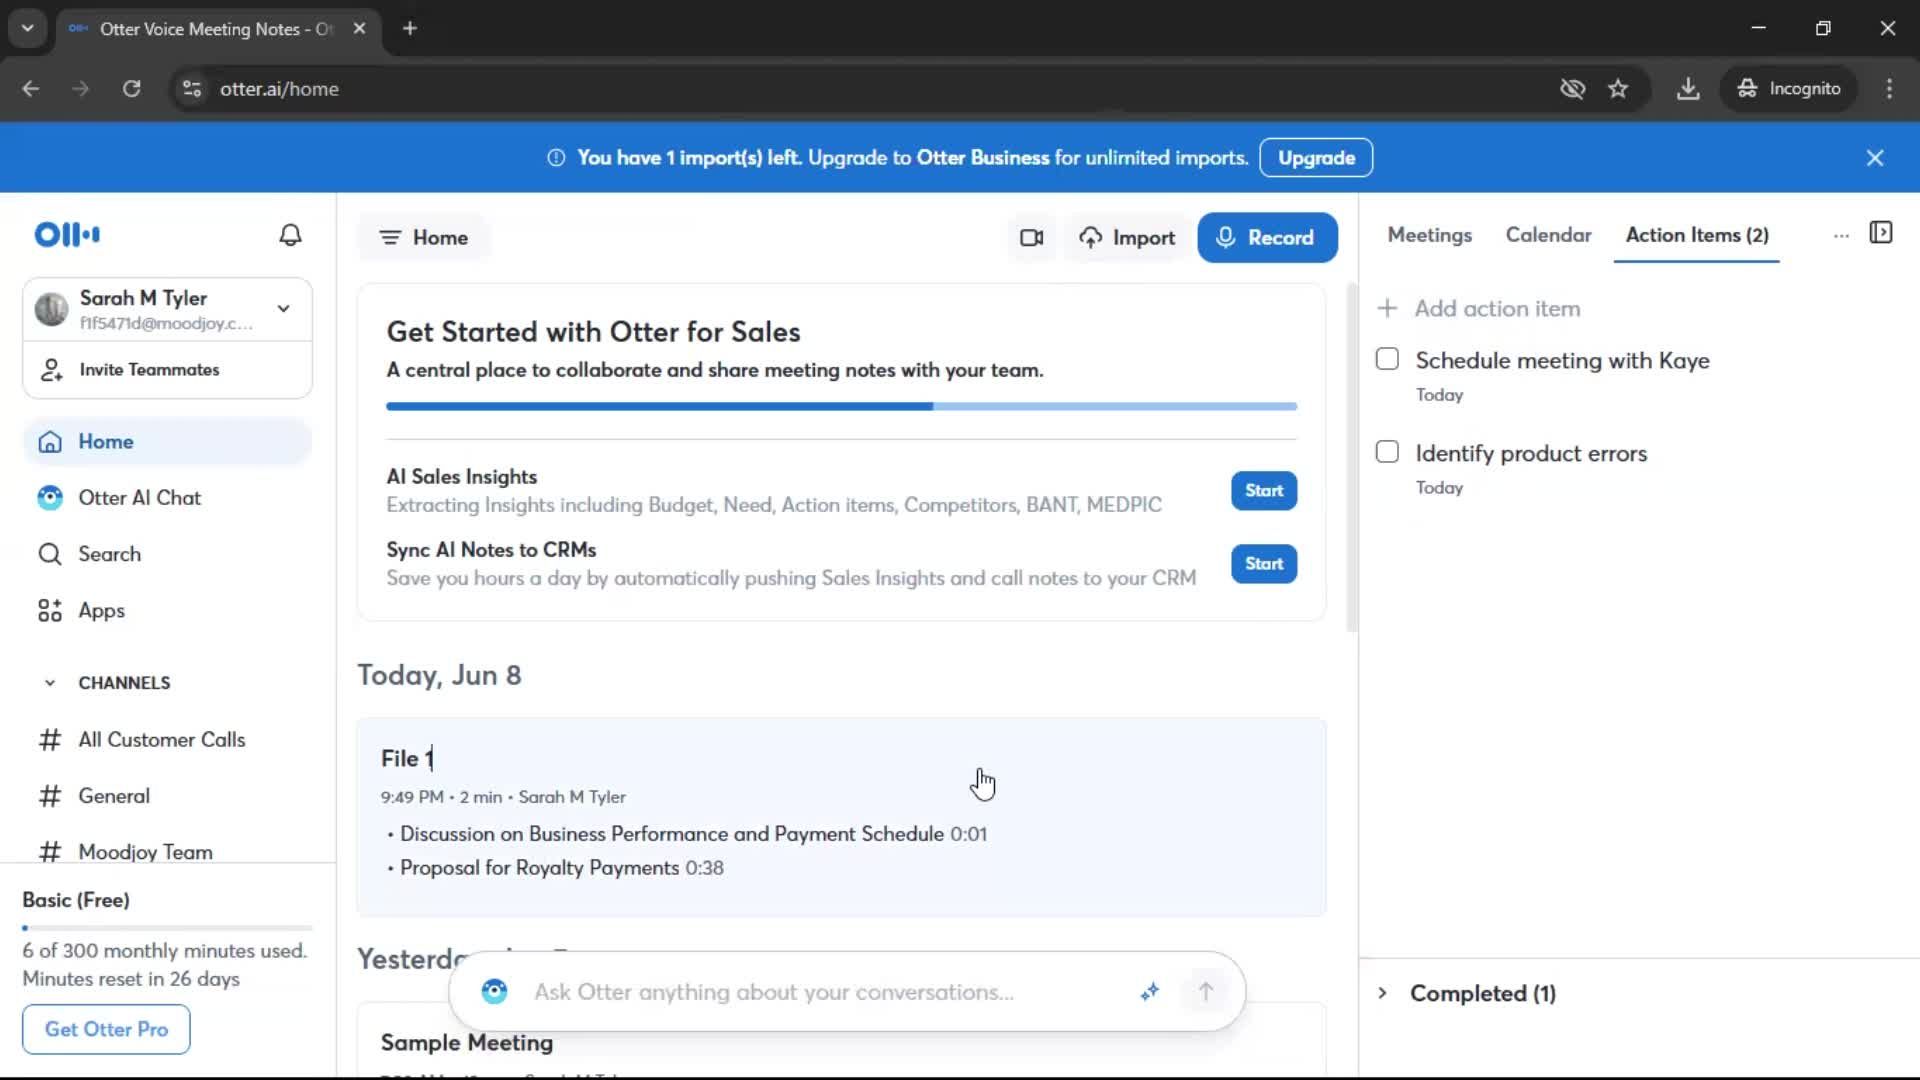
Task: Bookmark this page with the star icon
Action: tap(1618, 89)
